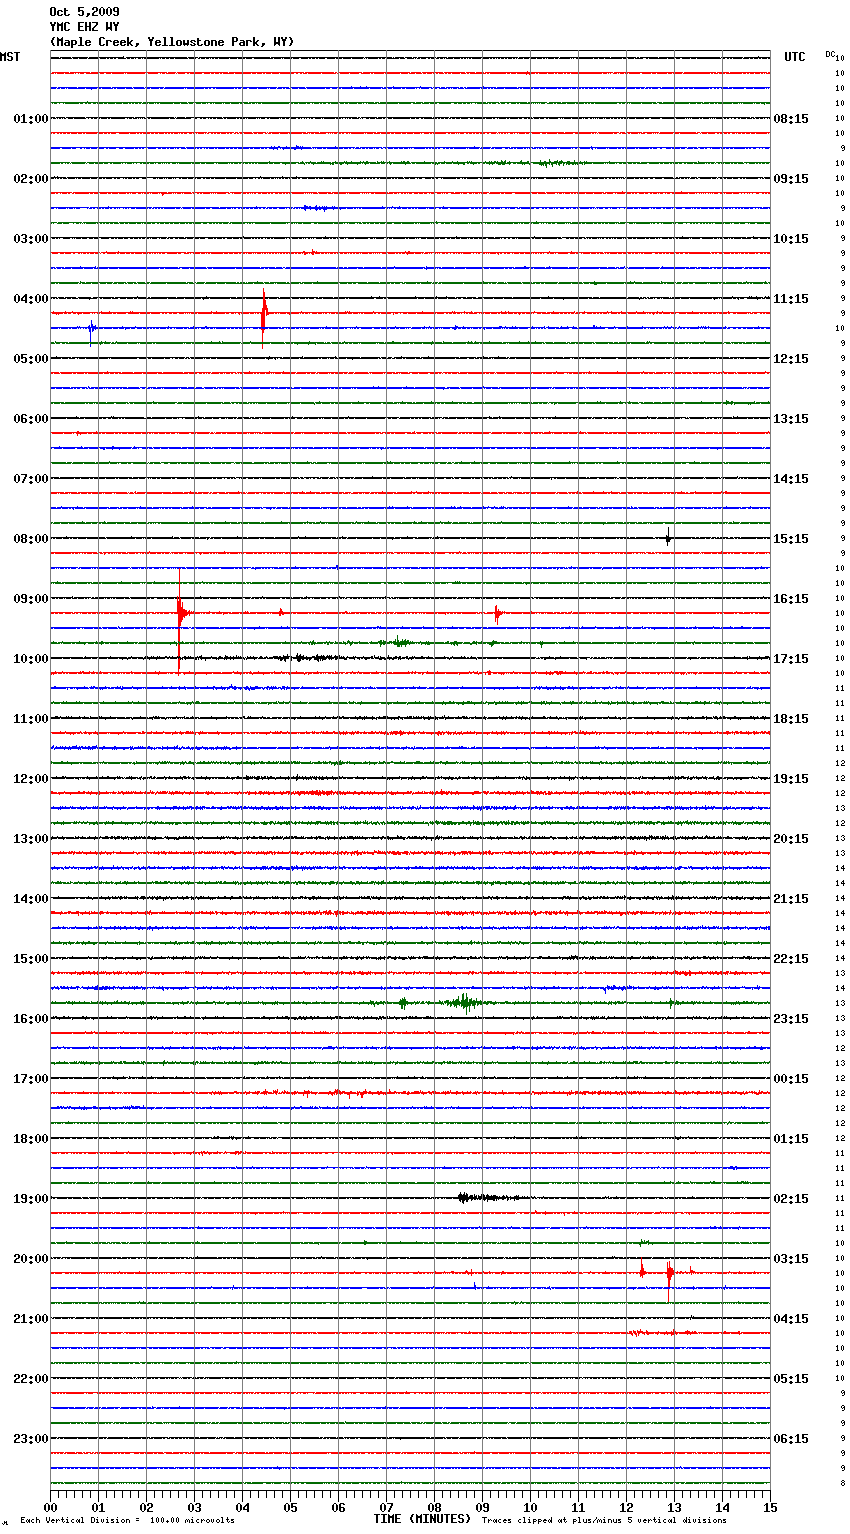Click the MST "06:00" row label
This screenshot has width=850, height=1534.
click(31, 419)
